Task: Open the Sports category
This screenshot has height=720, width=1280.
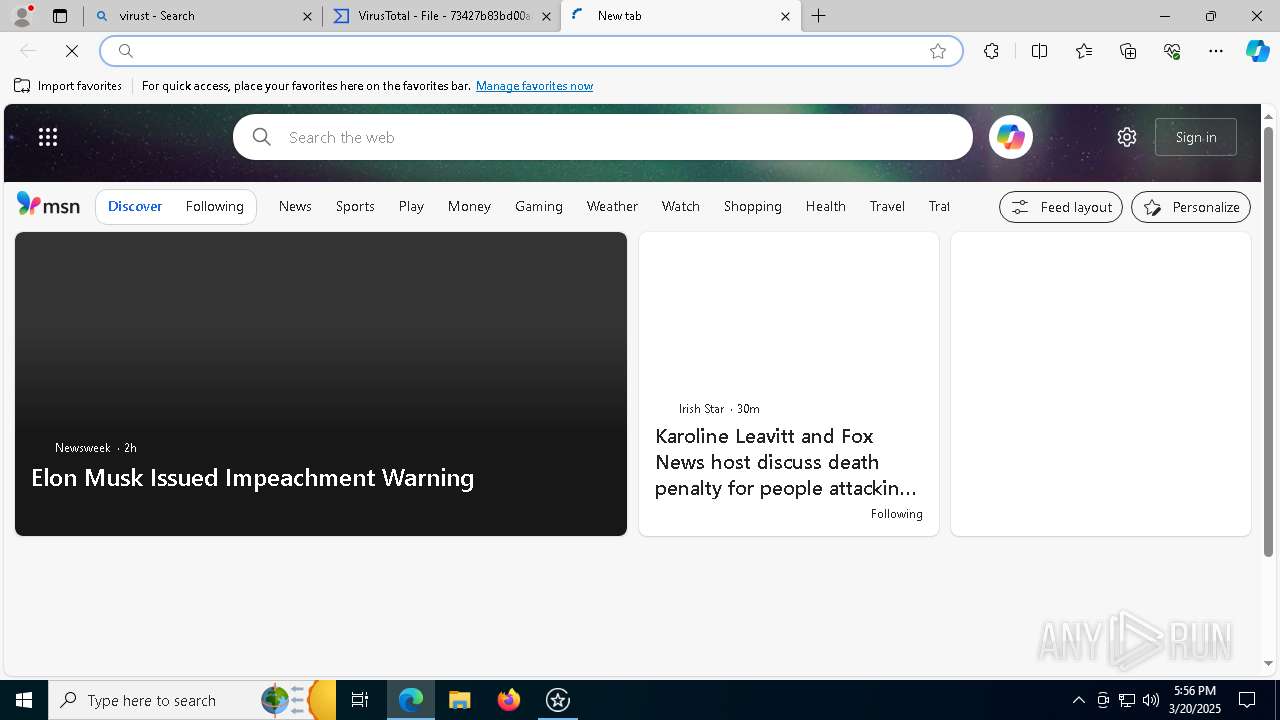Action: tap(355, 206)
